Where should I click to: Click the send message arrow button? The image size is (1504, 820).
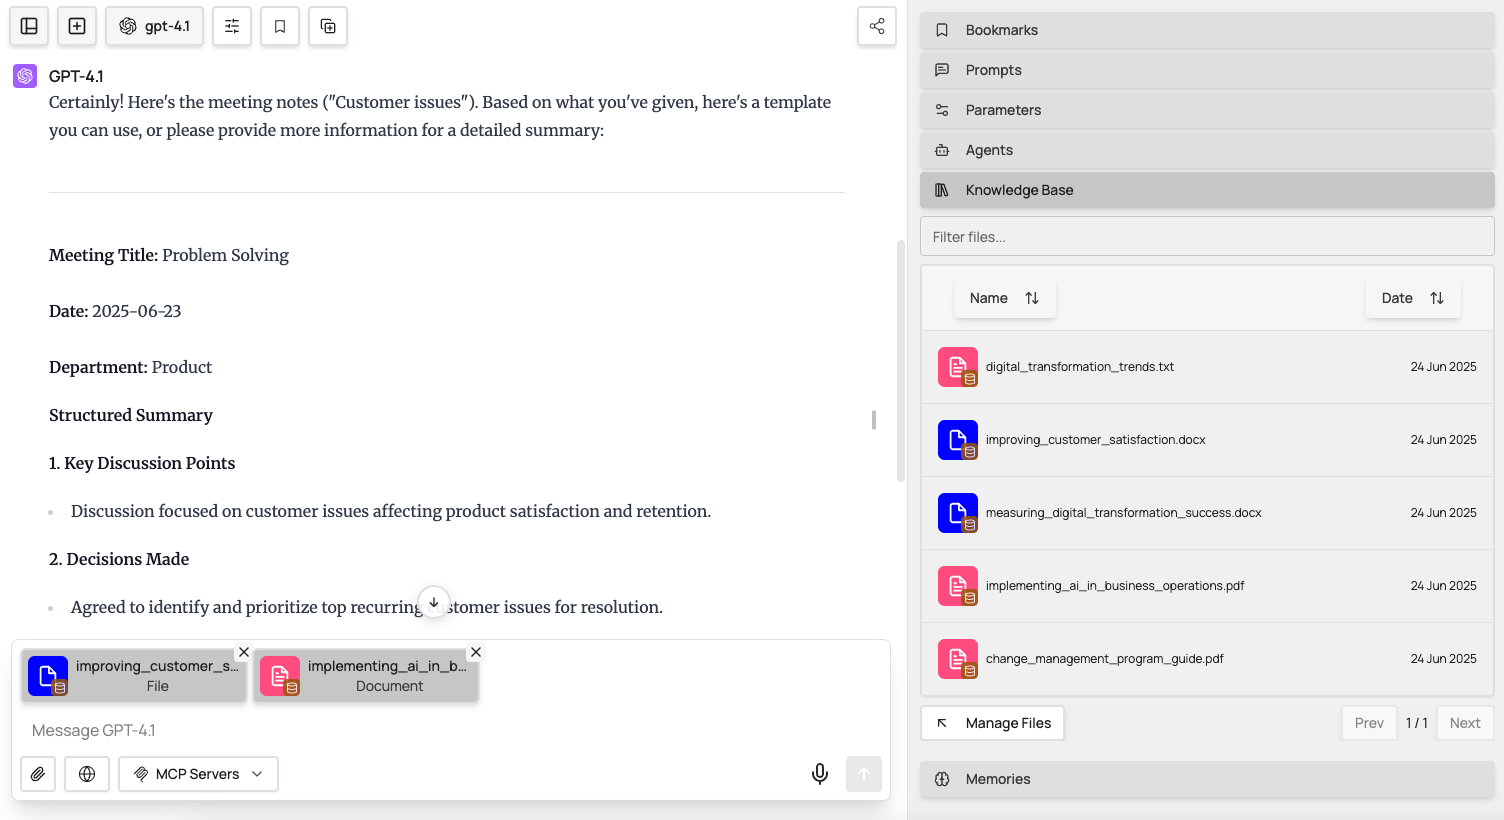coord(864,774)
